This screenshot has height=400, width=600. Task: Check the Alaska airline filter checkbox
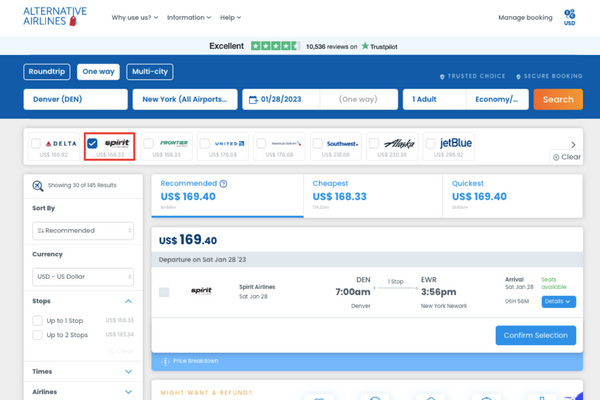pyautogui.click(x=374, y=144)
